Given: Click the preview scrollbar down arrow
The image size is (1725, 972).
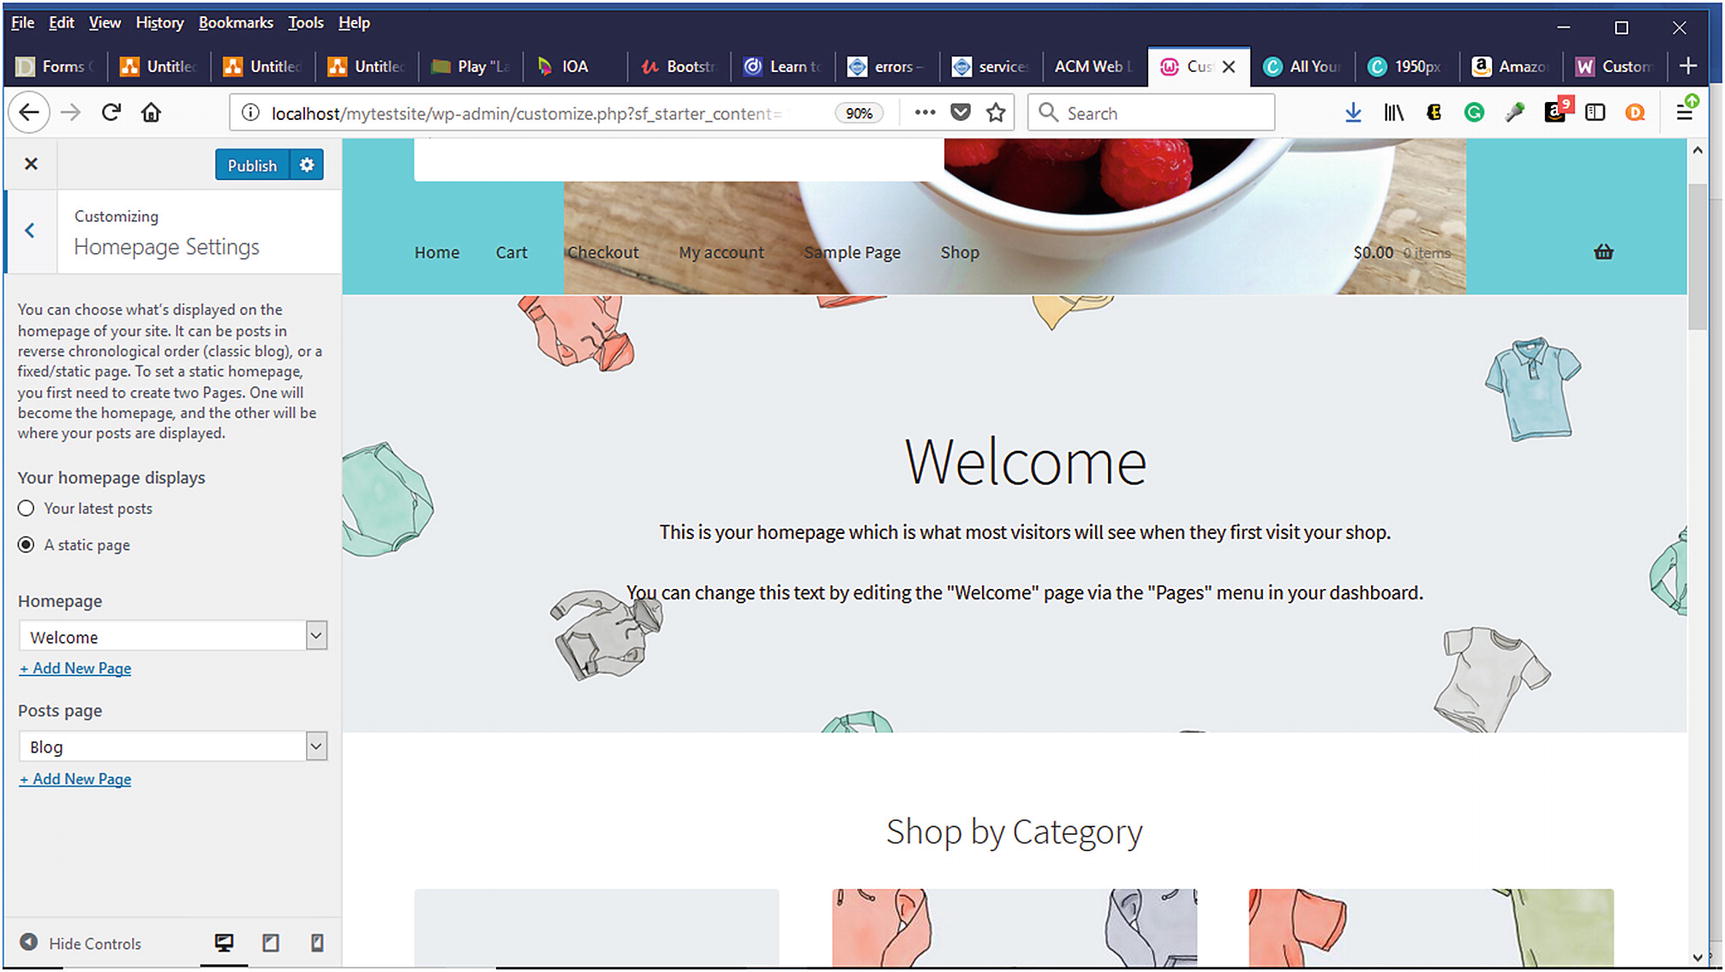Looking at the screenshot, I should coord(1697,957).
